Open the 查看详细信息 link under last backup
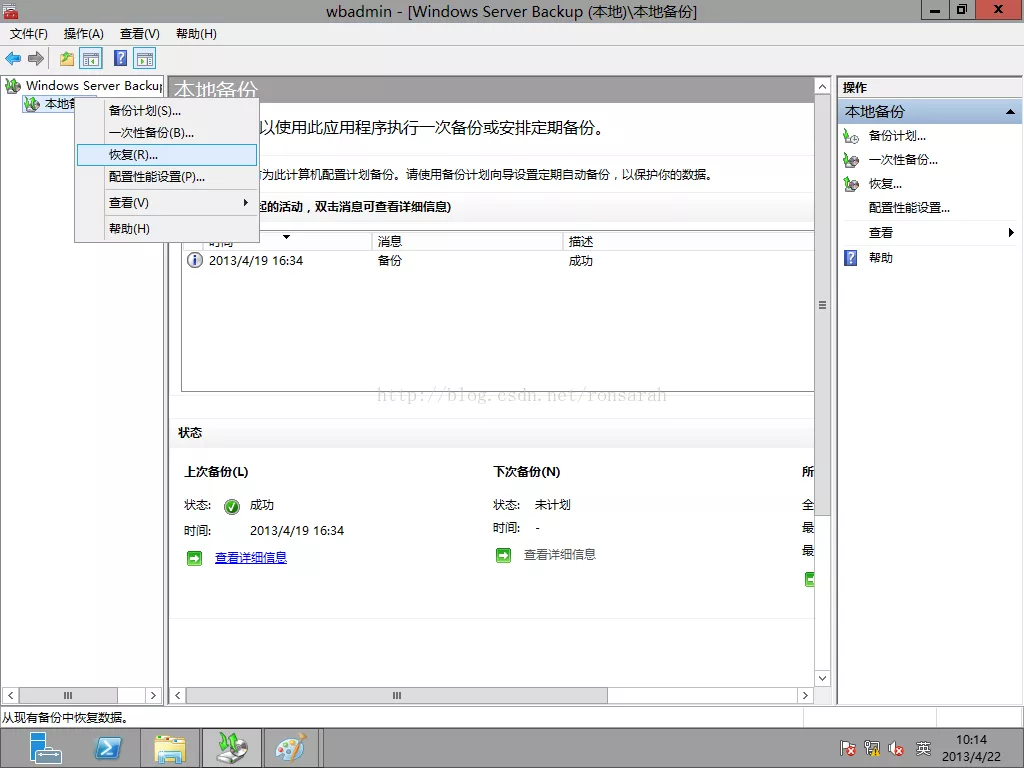 pos(250,558)
